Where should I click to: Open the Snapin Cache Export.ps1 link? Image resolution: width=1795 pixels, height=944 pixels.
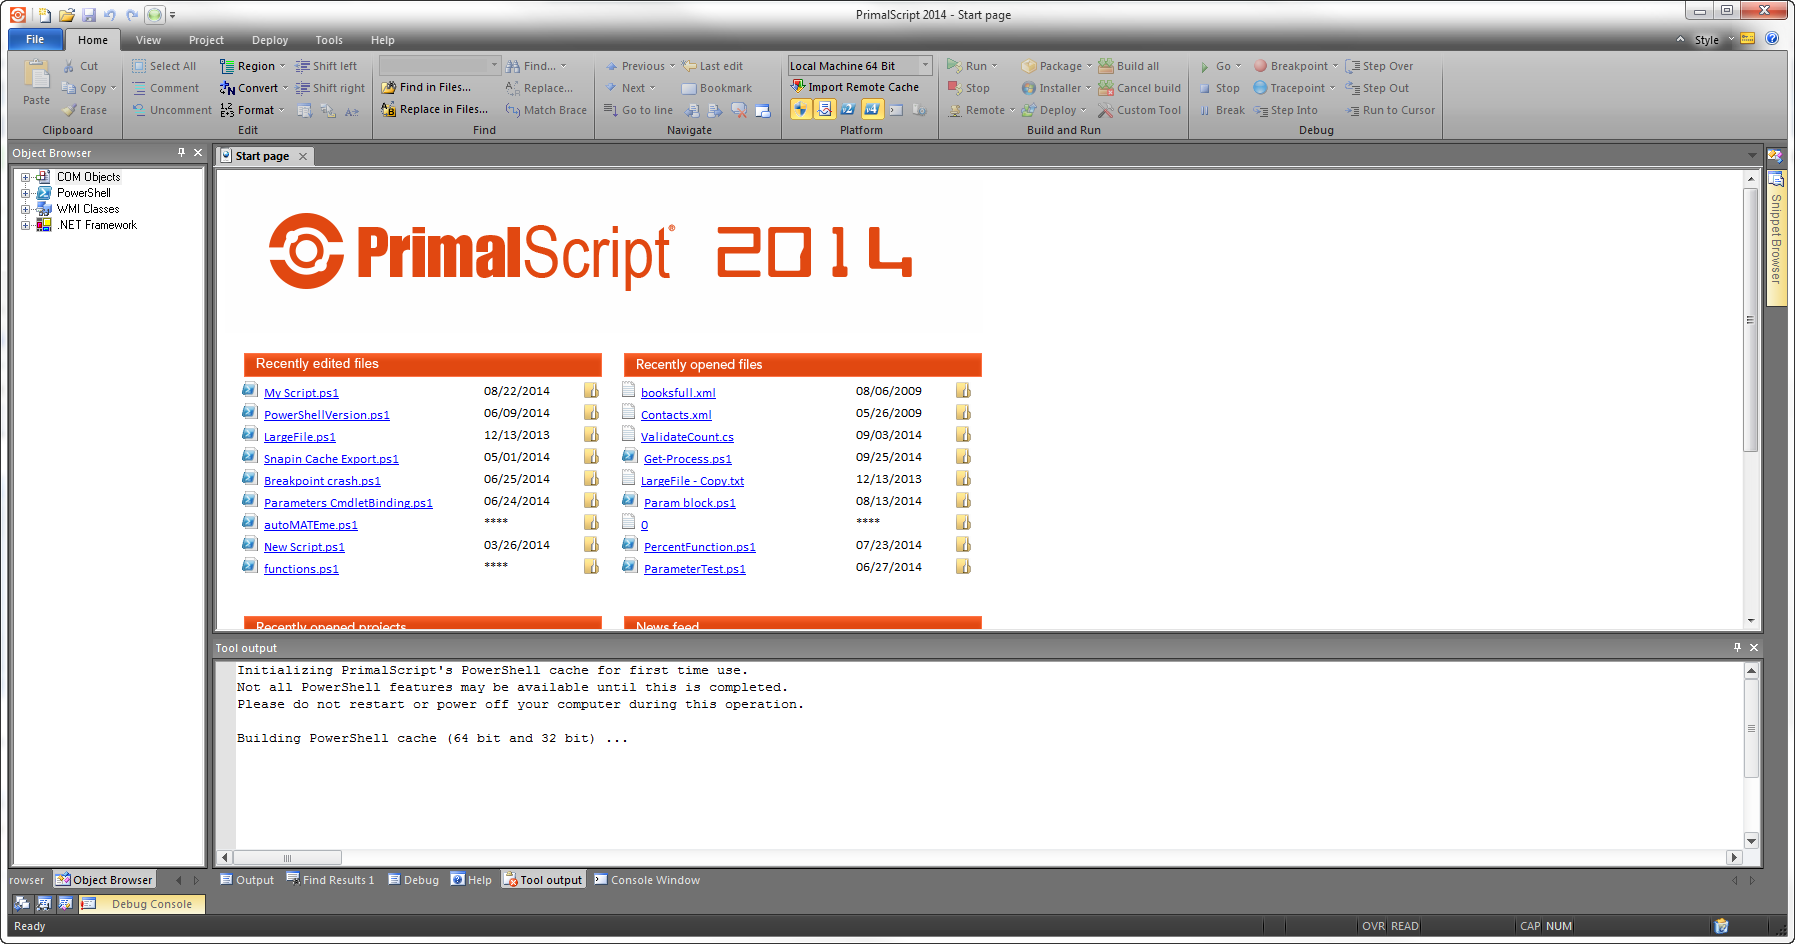click(331, 459)
